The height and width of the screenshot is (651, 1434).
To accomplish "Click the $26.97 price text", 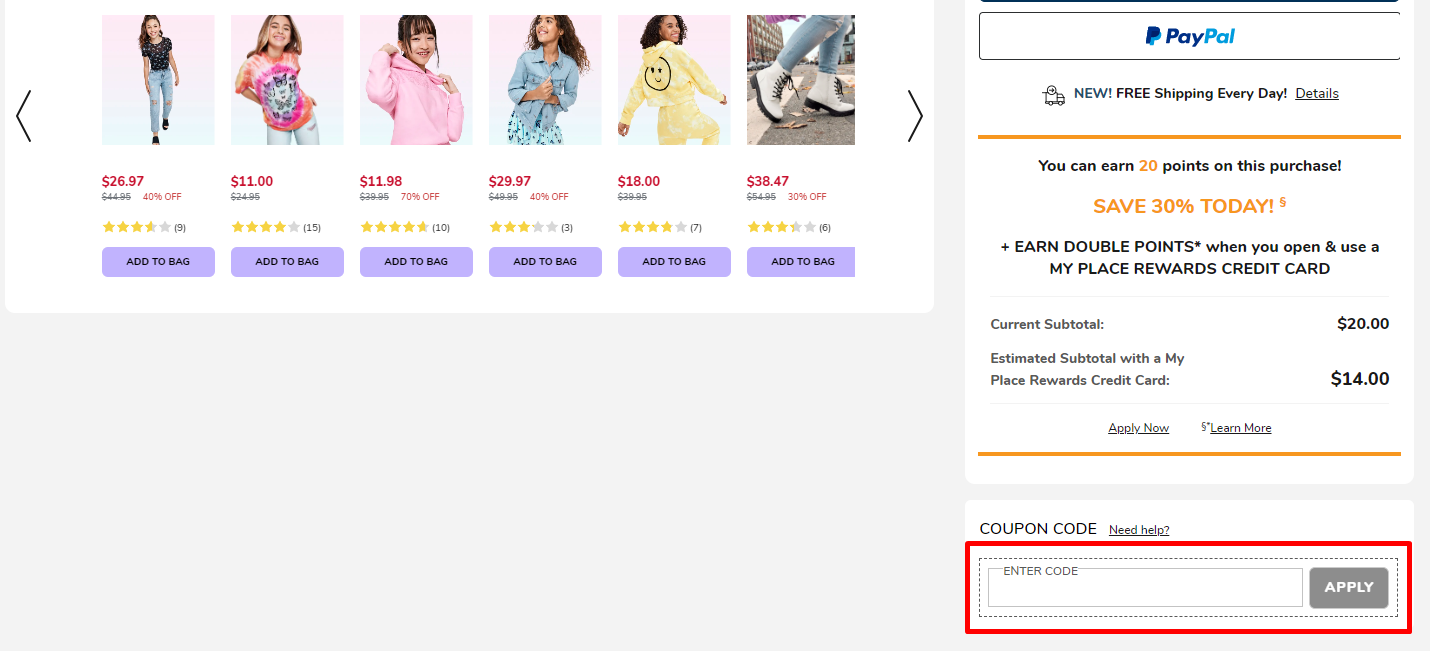I will (x=123, y=181).
